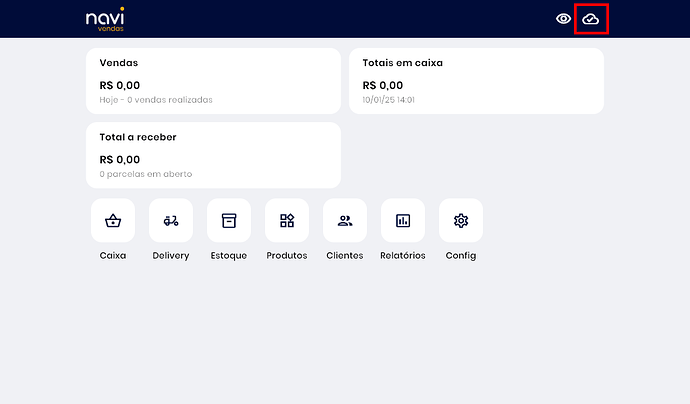690x404 pixels.
Task: Click 'Hoje - 0 vendas realizadas' text
Action: [156, 100]
